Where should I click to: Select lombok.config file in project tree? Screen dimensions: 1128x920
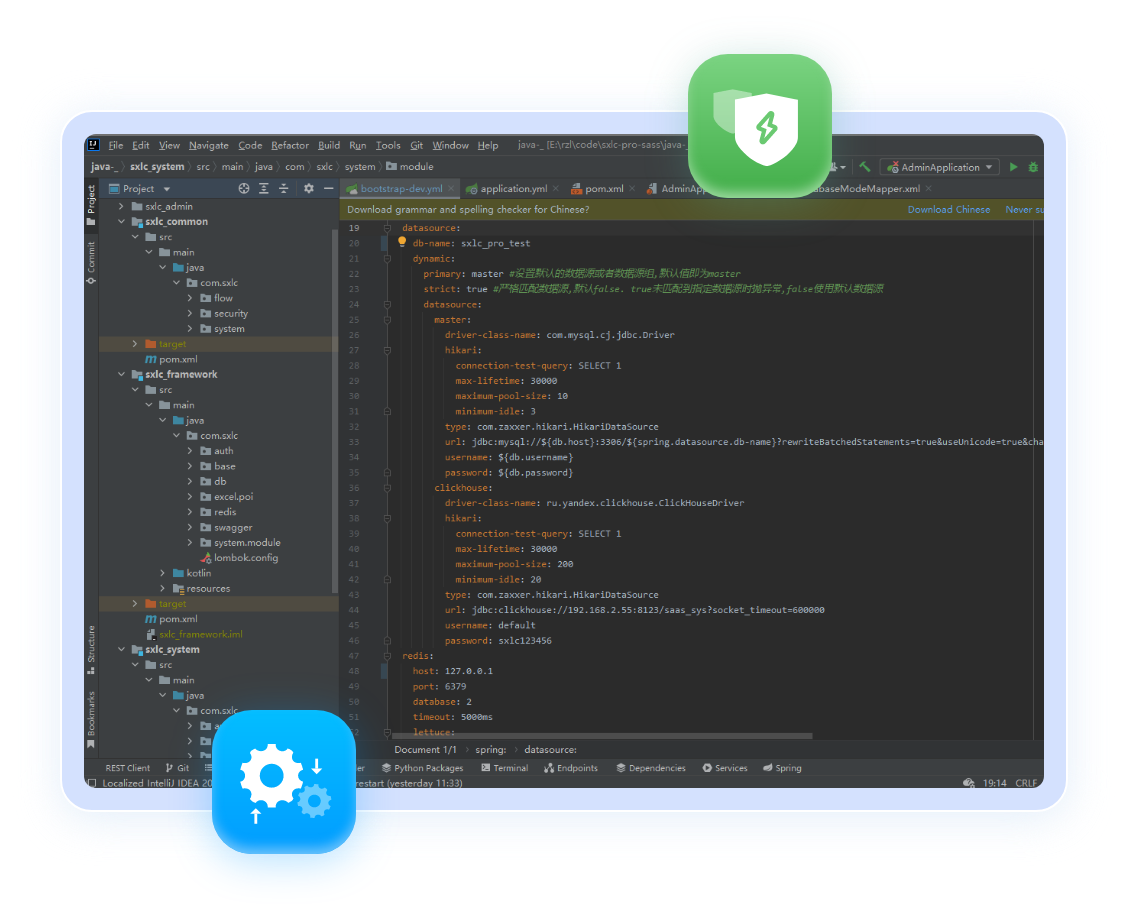245,558
